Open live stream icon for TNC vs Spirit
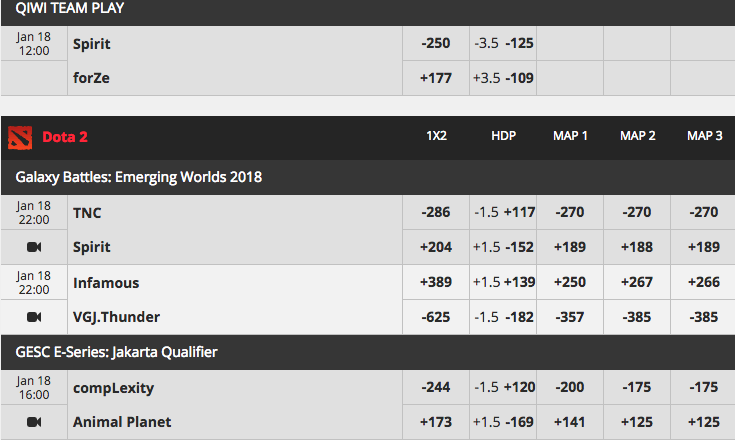The height and width of the screenshot is (440, 735). [x=34, y=247]
